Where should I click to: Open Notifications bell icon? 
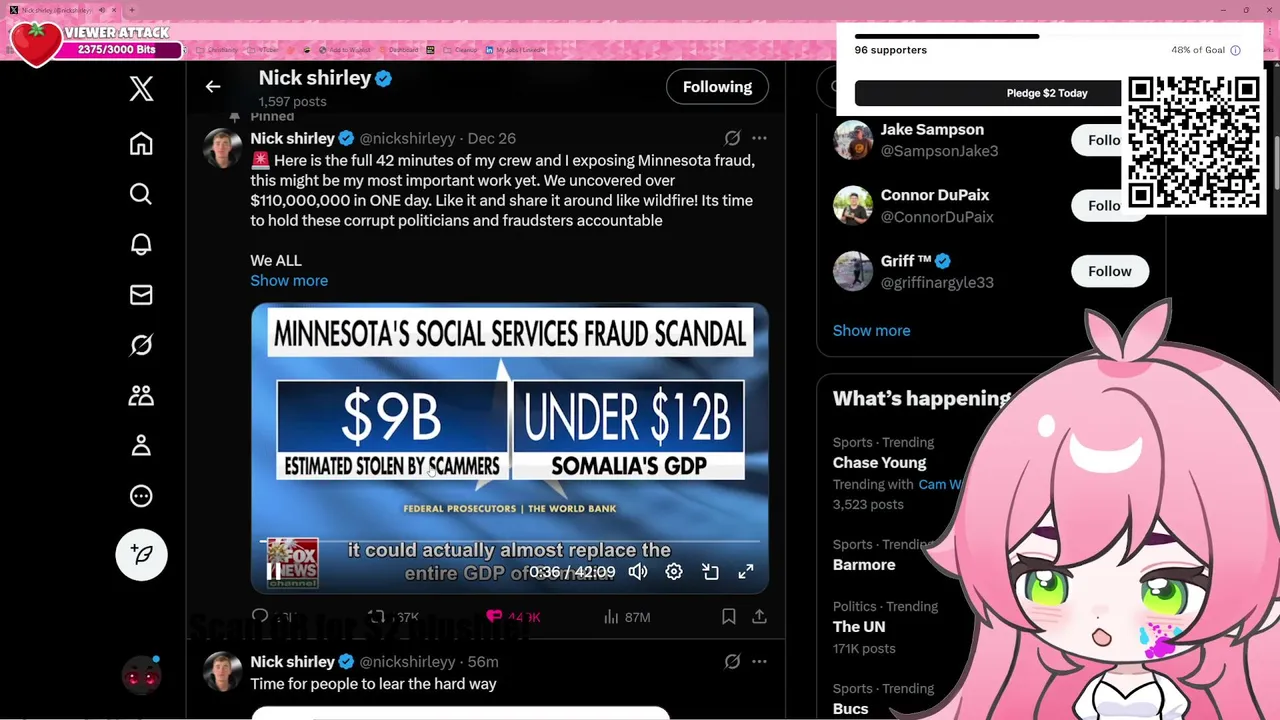click(x=141, y=245)
